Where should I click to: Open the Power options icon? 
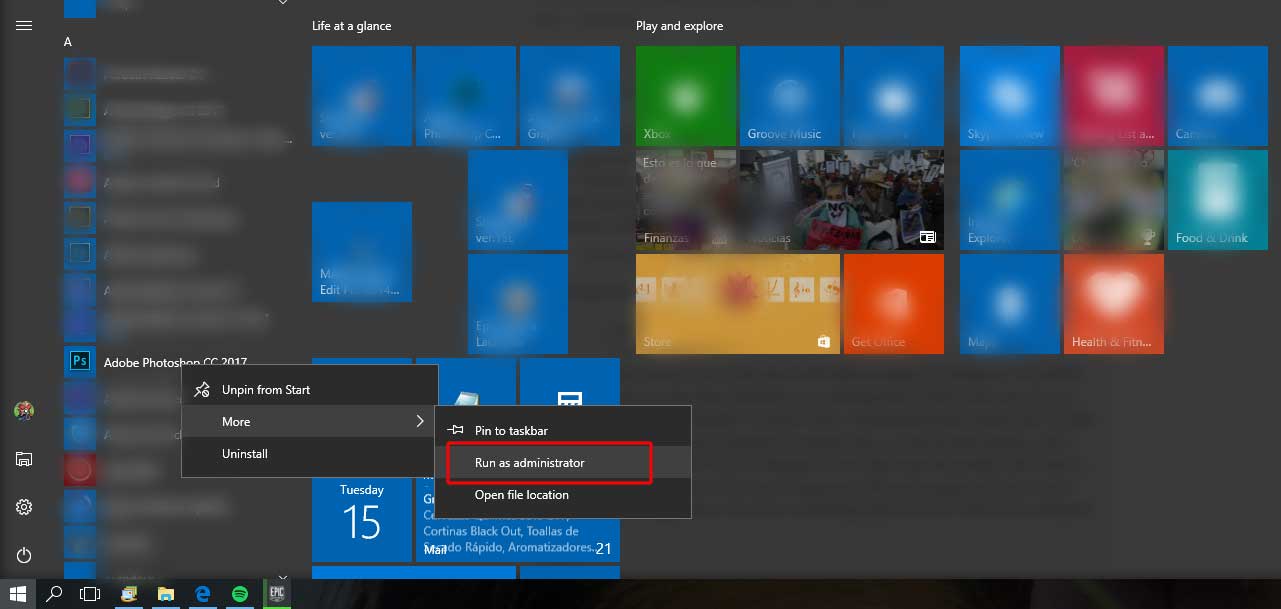pos(24,555)
